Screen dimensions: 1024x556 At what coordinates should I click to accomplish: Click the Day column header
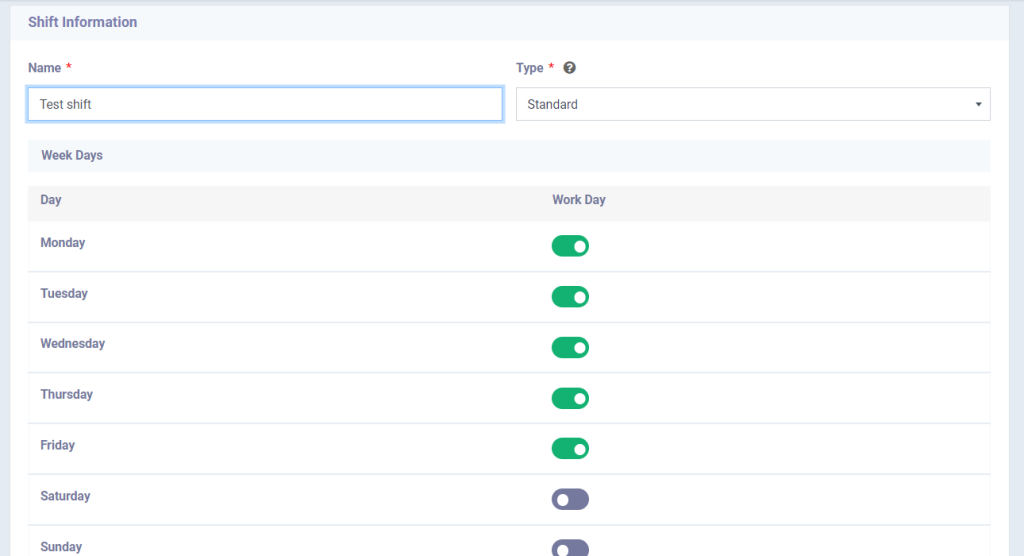click(51, 200)
